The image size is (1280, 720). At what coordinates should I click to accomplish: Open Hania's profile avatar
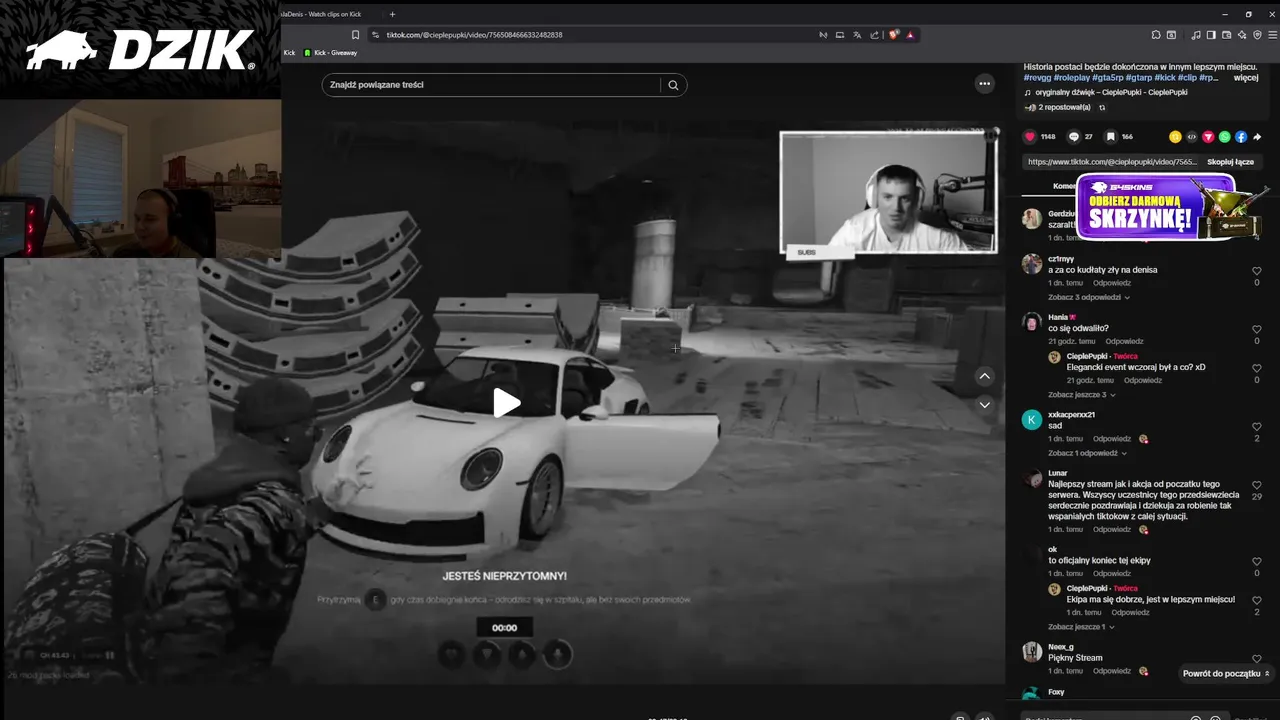pos(1032,322)
